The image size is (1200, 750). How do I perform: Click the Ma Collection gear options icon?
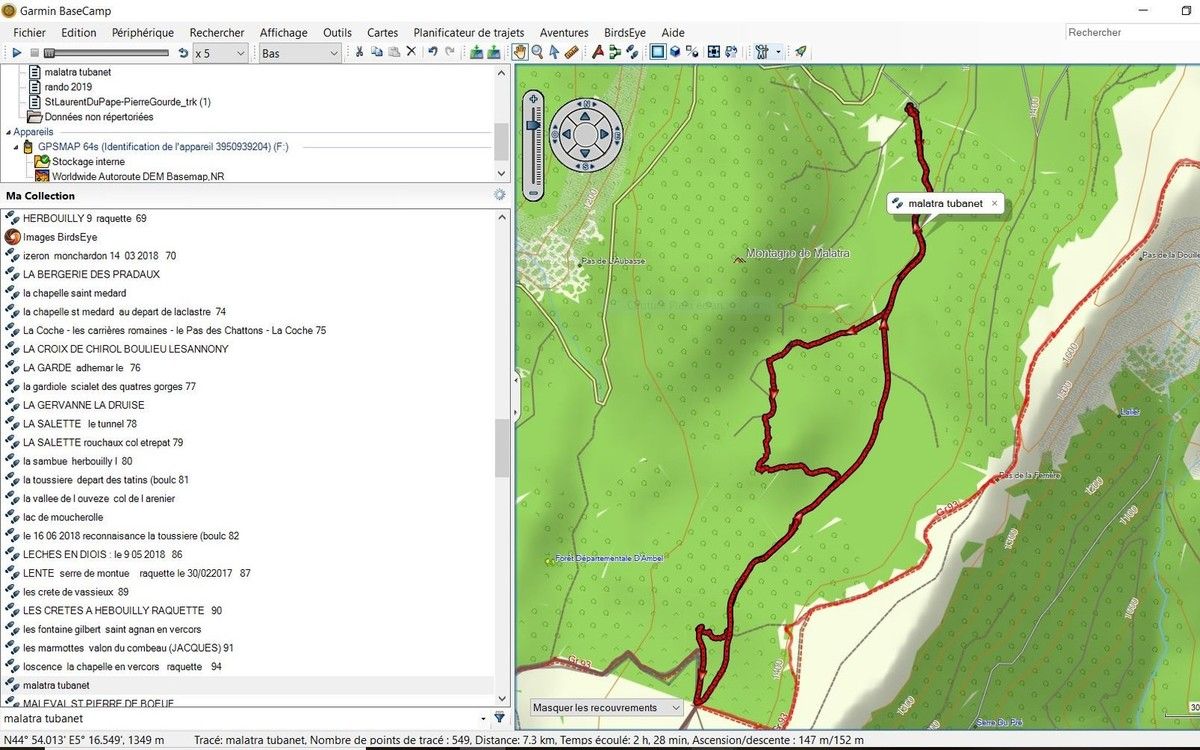click(x=500, y=195)
